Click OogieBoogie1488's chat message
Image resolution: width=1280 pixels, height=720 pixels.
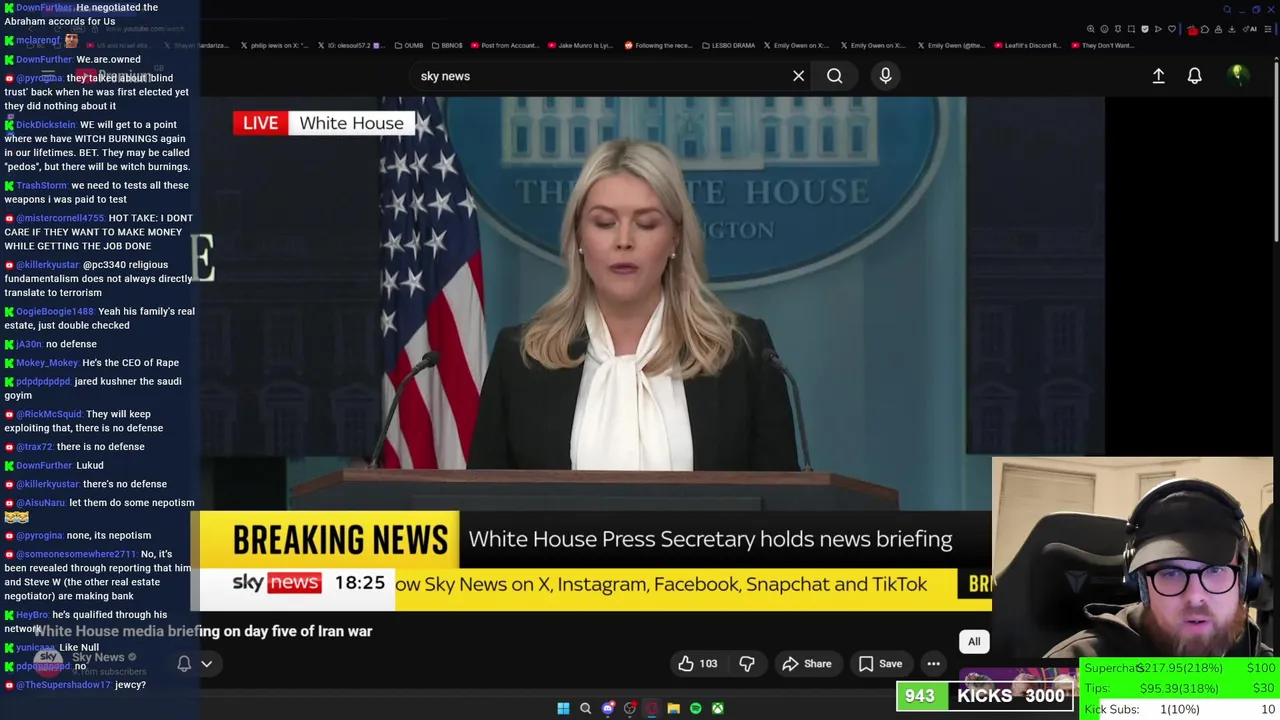(x=99, y=318)
